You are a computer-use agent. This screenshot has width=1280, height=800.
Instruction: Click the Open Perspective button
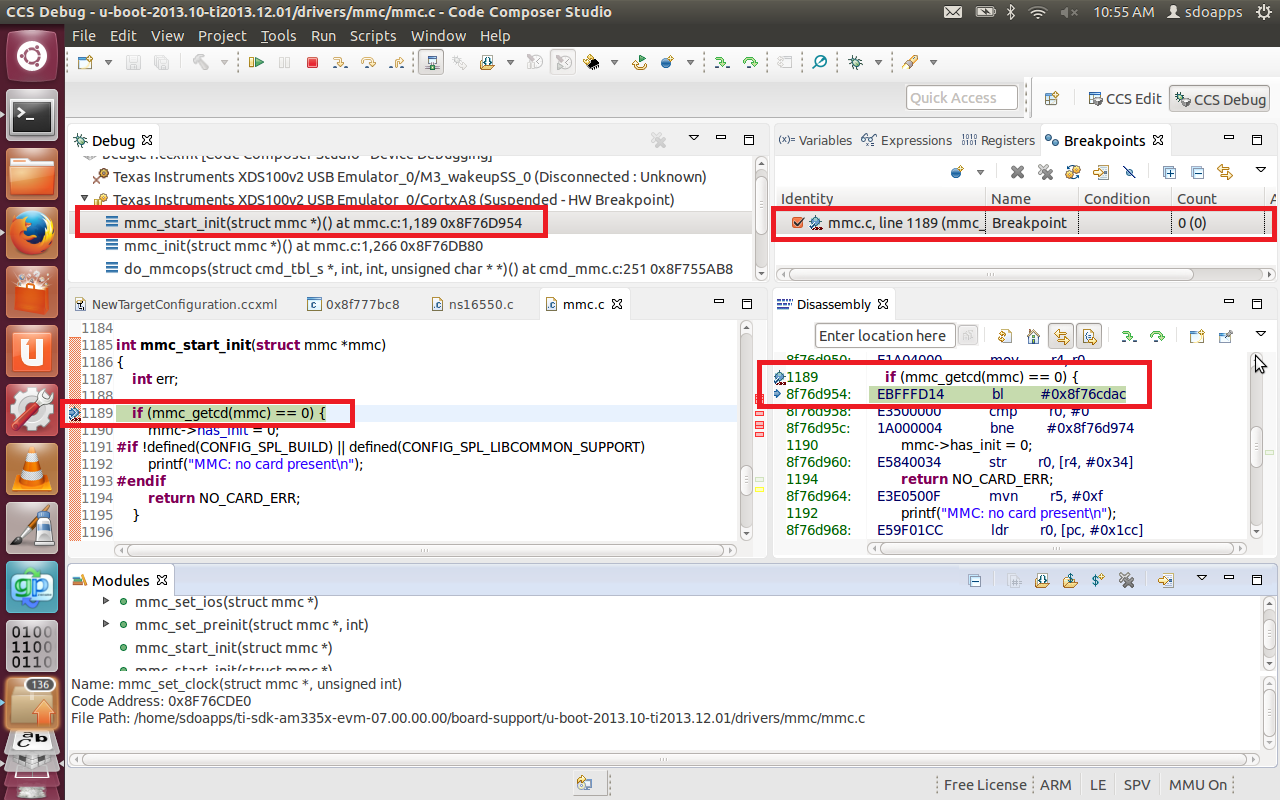point(1051,99)
